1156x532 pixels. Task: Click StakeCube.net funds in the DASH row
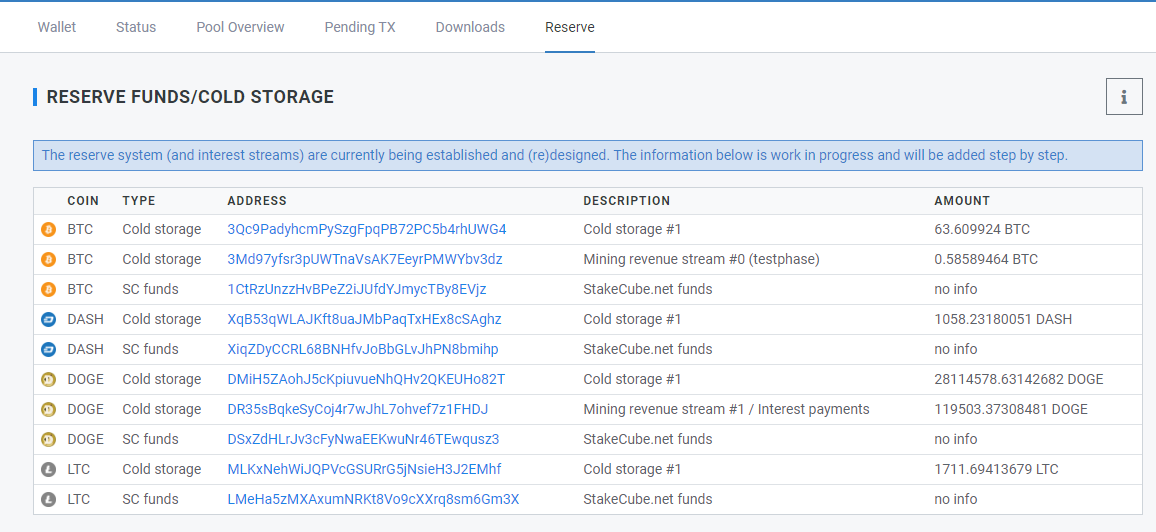pyautogui.click(x=647, y=349)
